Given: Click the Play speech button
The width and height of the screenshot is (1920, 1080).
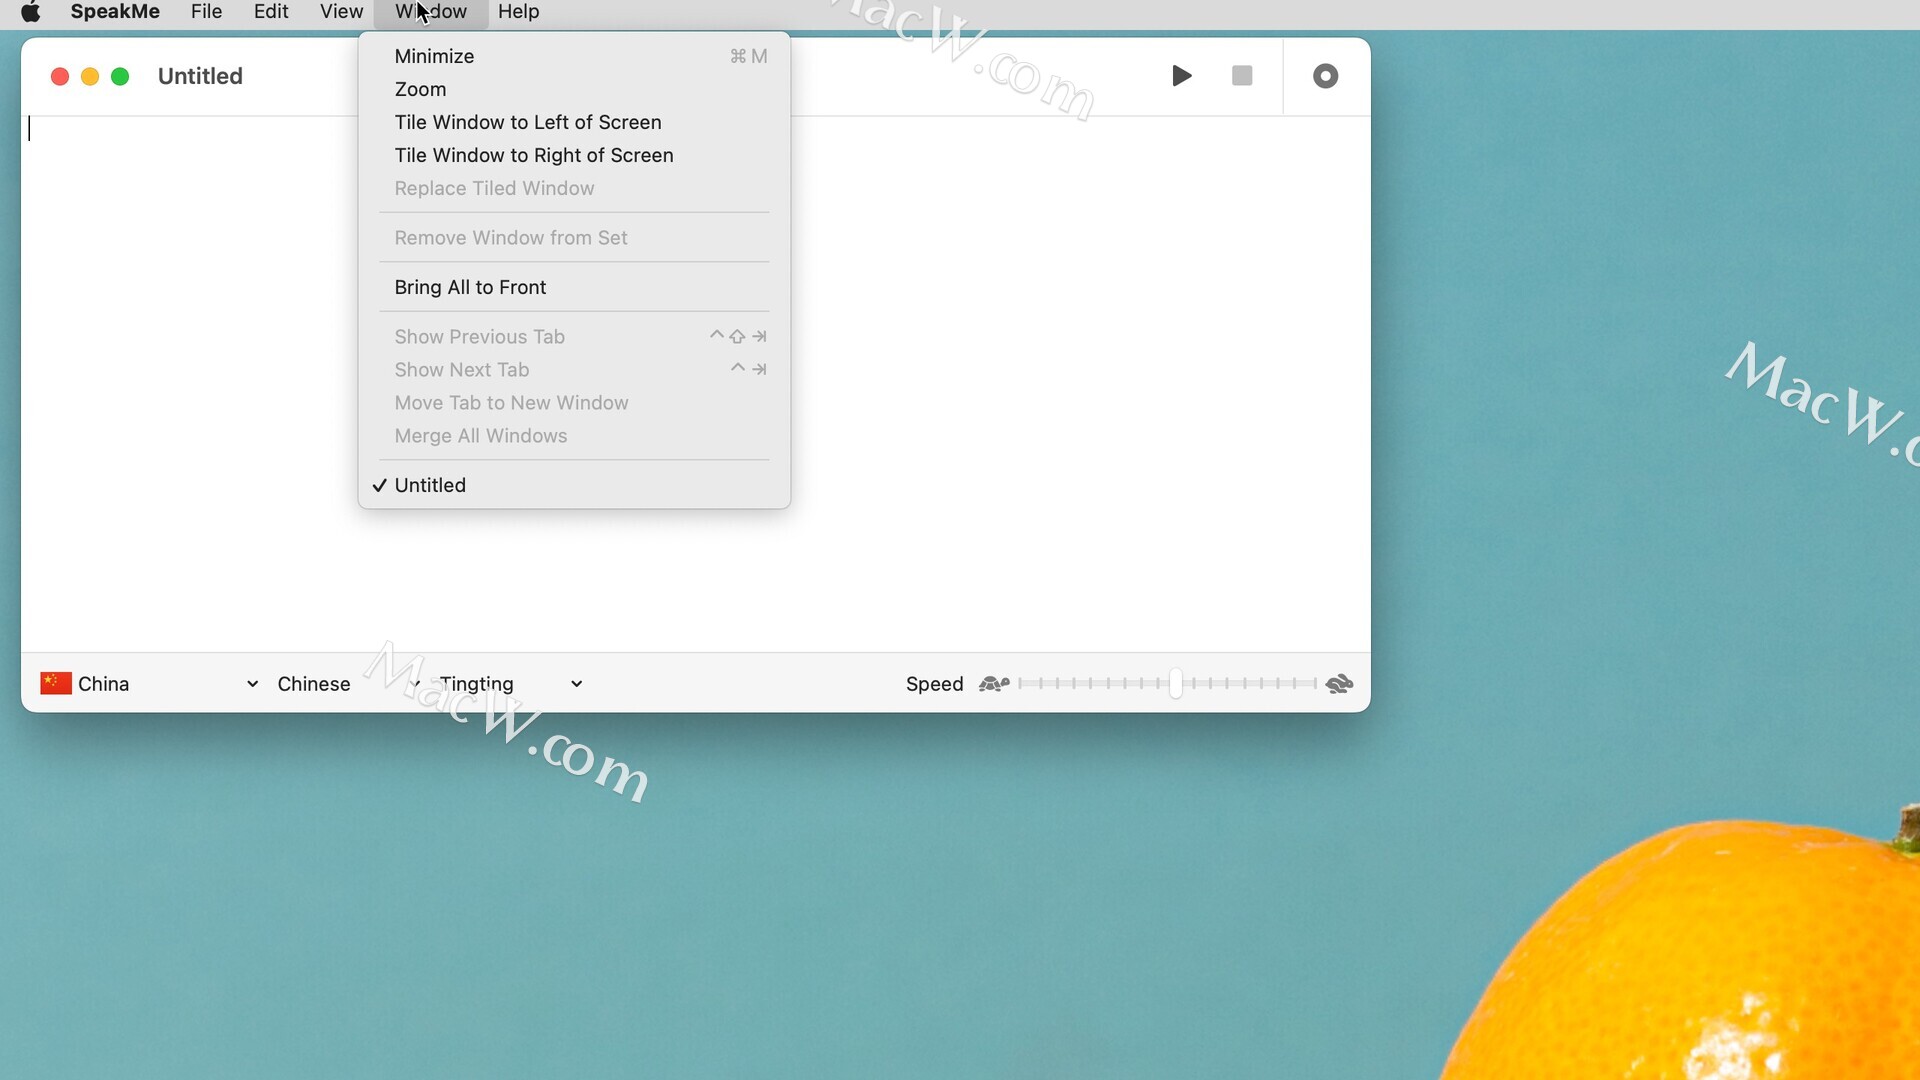Looking at the screenshot, I should 1181,76.
